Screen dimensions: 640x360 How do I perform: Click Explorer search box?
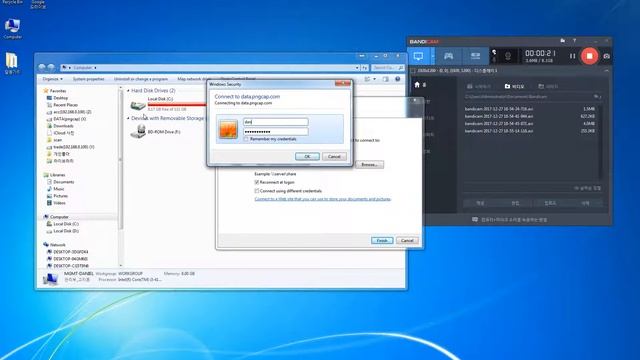click(388, 67)
